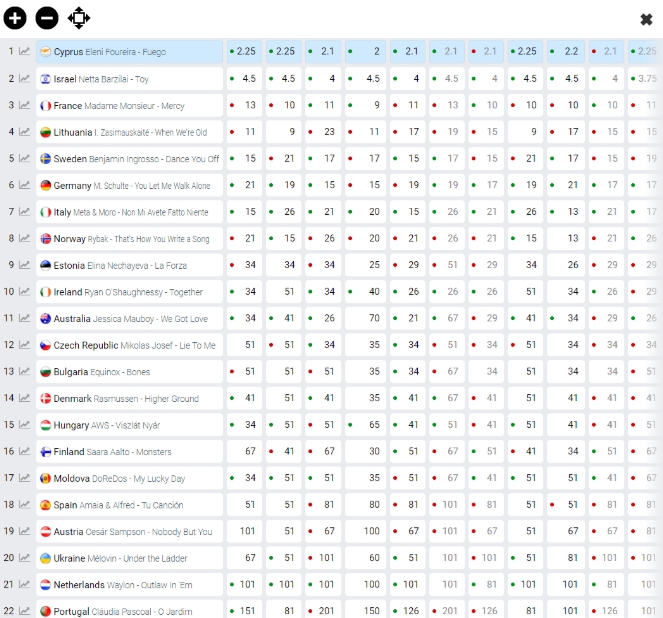Open France Madame Monsieur - Mercy entry
Viewport: 663px width, 618px height.
click(129, 105)
